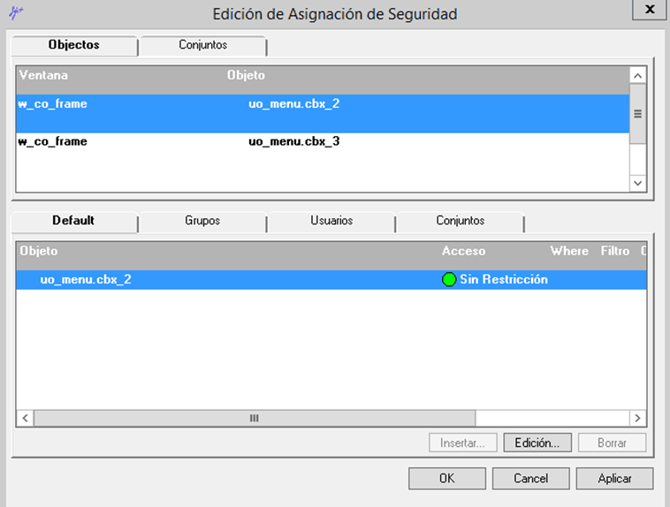Select the Objectos tab
The image size is (670, 507).
74,45
